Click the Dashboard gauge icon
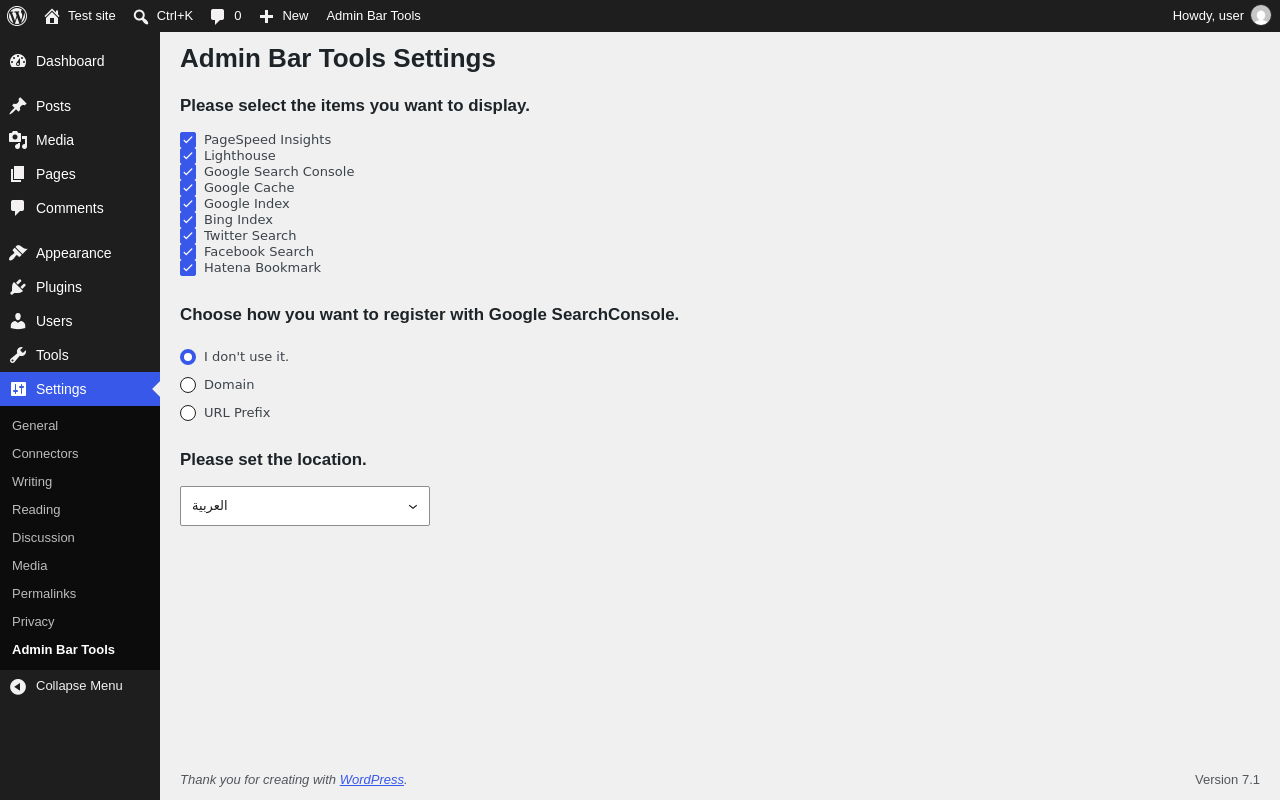Viewport: 1280px width, 800px height. pos(18,61)
